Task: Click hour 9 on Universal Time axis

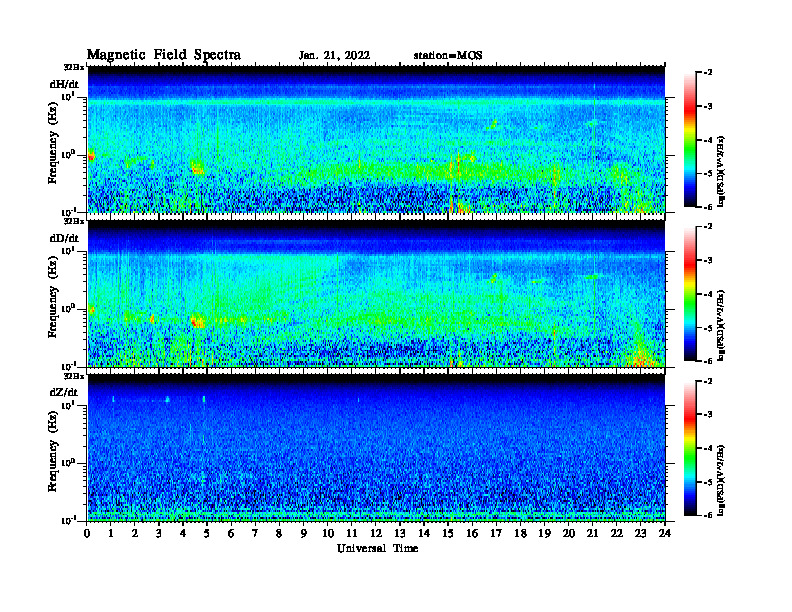Action: pos(304,534)
